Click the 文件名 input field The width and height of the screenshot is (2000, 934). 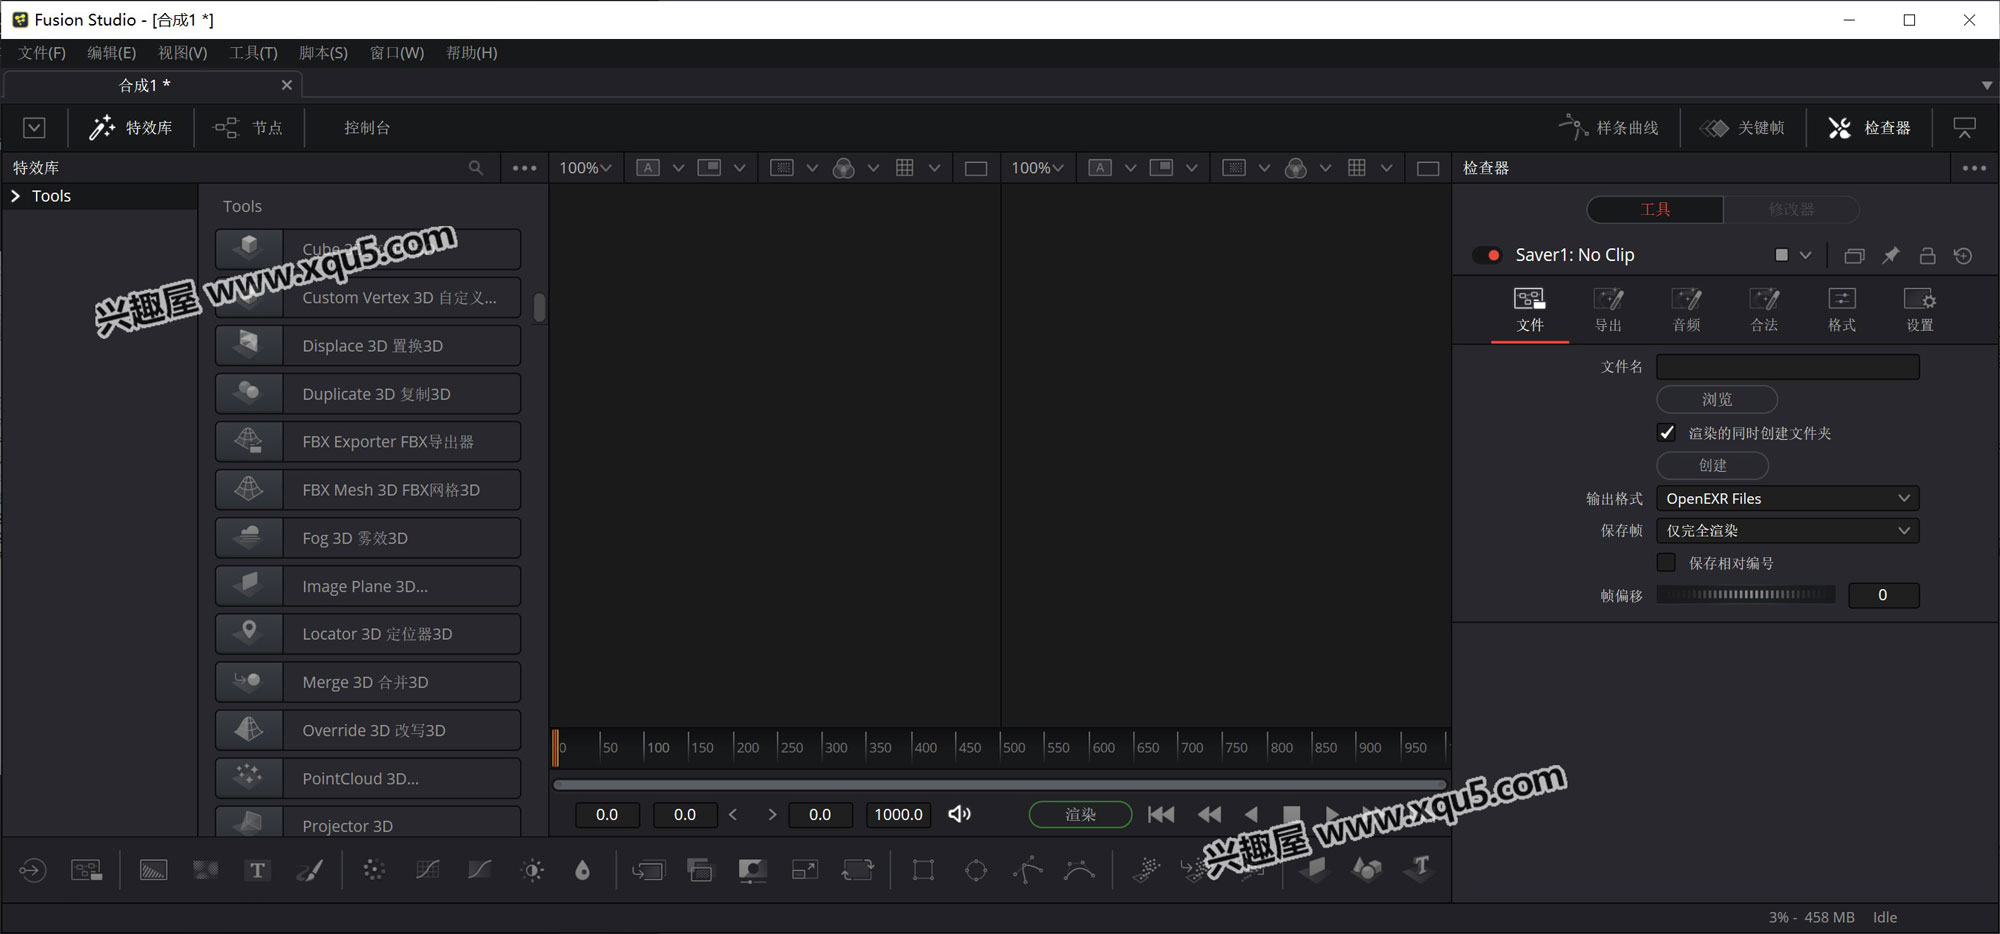(1788, 367)
